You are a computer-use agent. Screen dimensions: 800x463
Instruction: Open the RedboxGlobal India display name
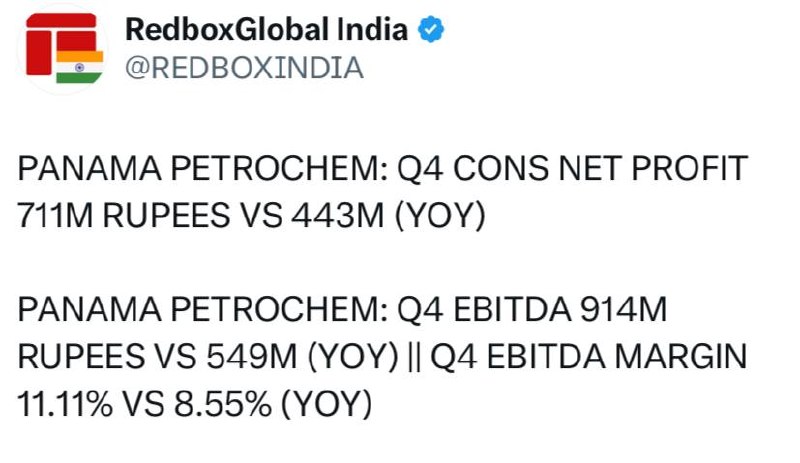266,29
